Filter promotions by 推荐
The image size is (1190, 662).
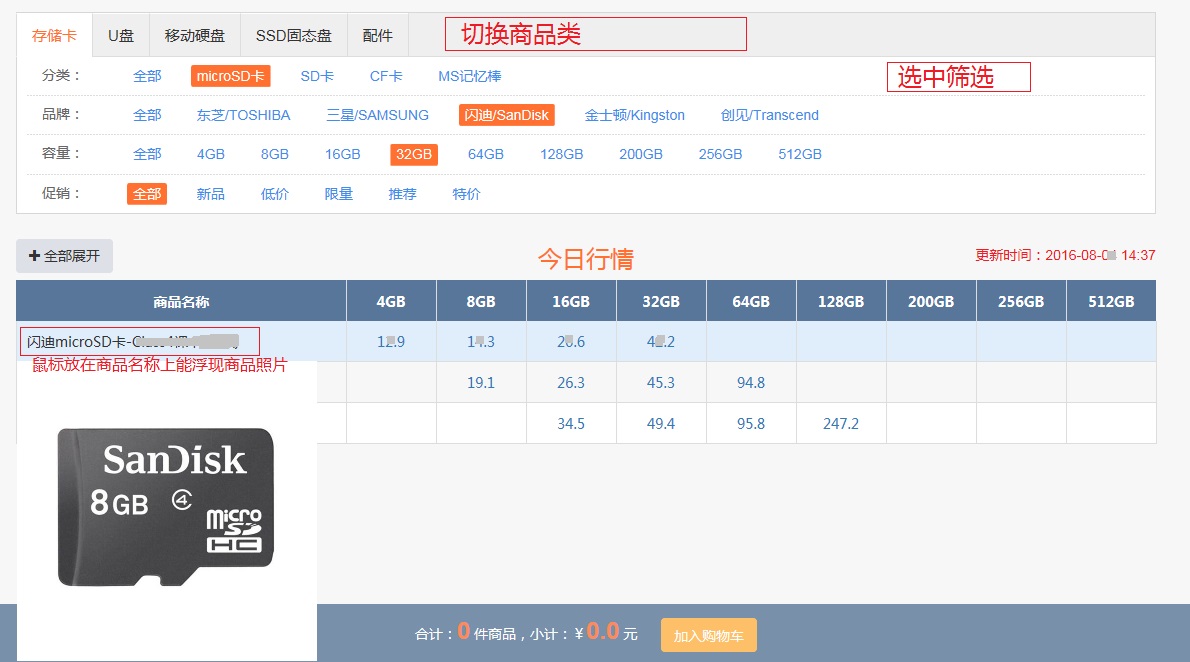click(x=402, y=194)
